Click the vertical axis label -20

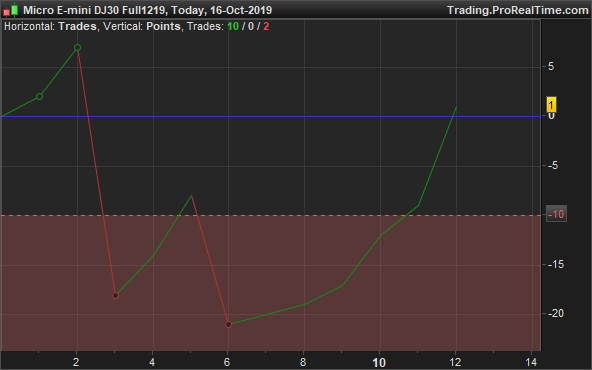[555, 313]
